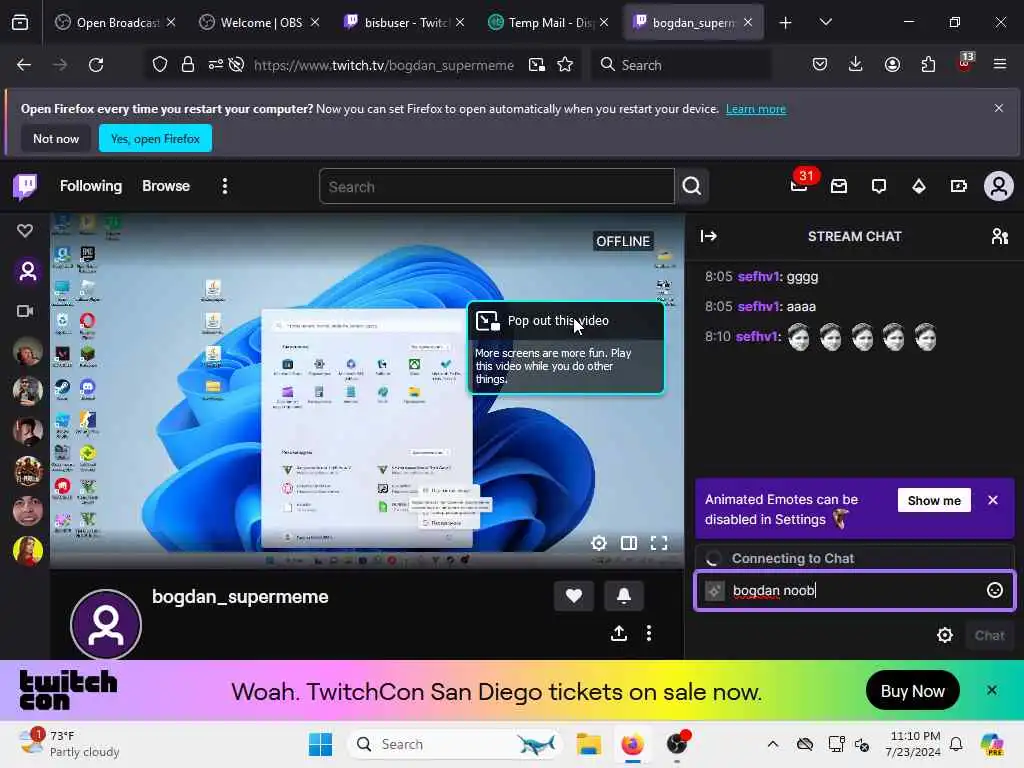
Task: Switch to the Open Broadcast browser tab
Action: [115, 23]
